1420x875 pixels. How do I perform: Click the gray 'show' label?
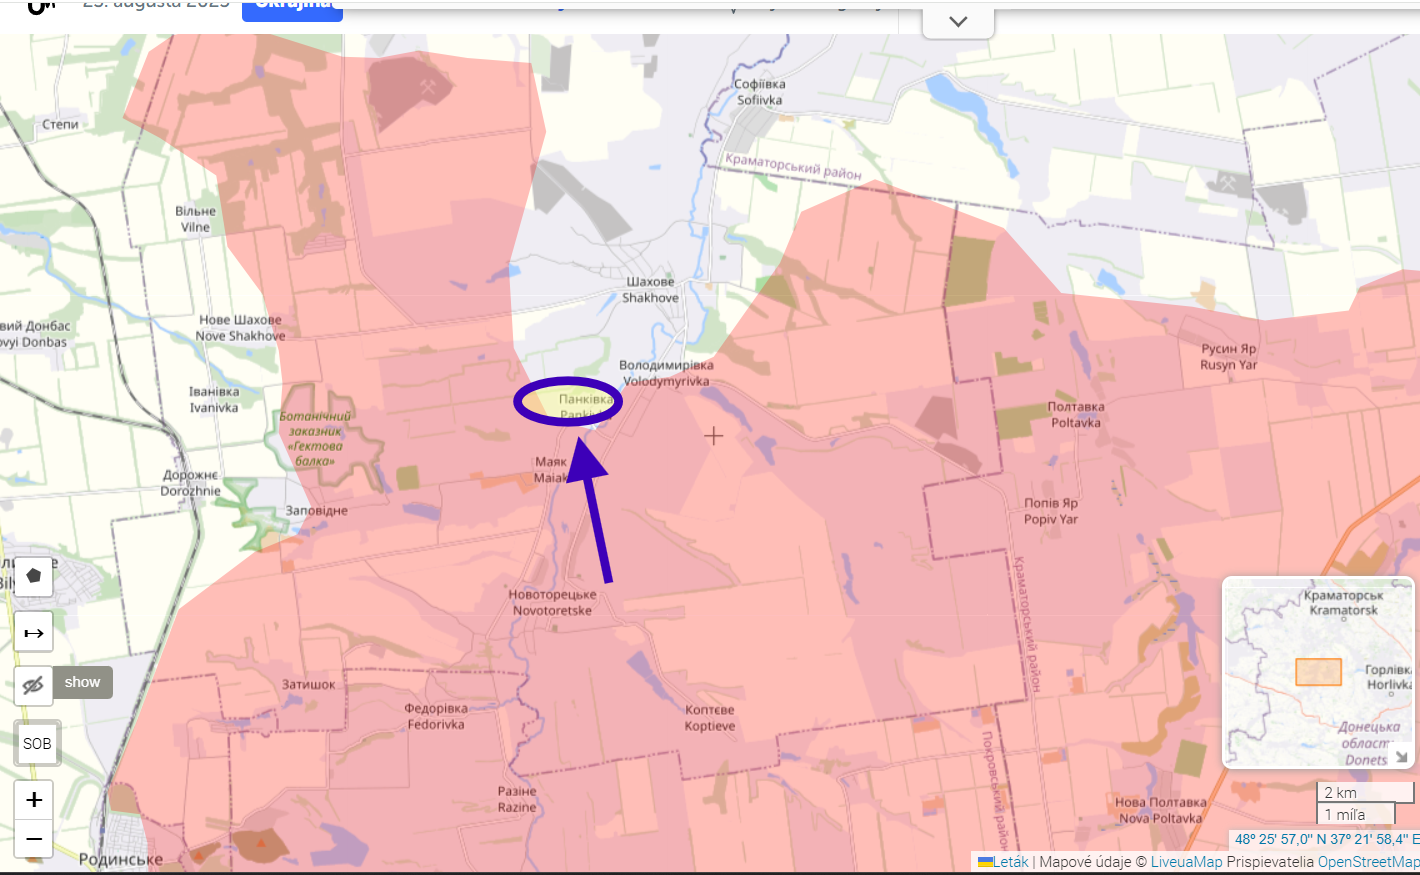pyautogui.click(x=82, y=682)
